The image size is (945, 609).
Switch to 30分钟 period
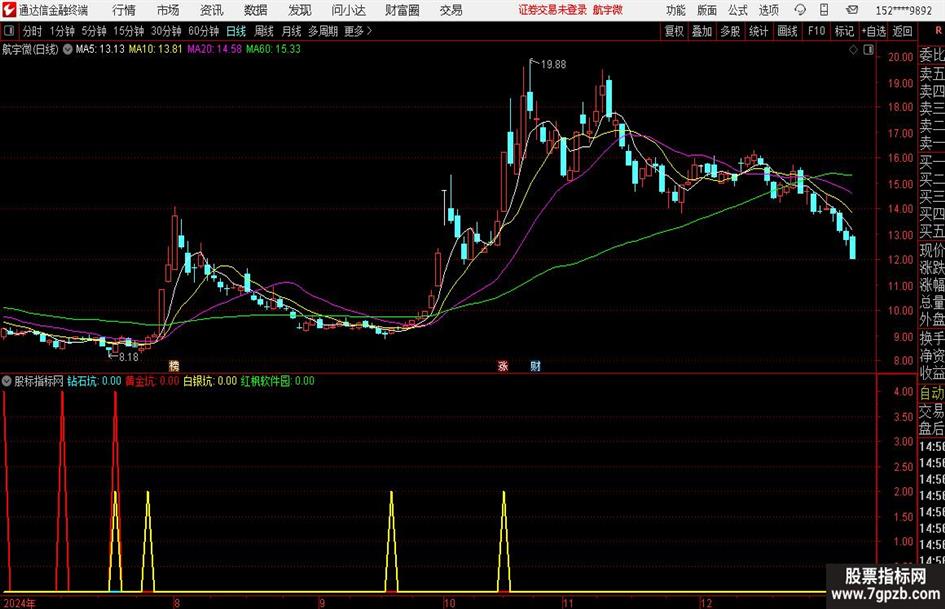pyautogui.click(x=166, y=31)
